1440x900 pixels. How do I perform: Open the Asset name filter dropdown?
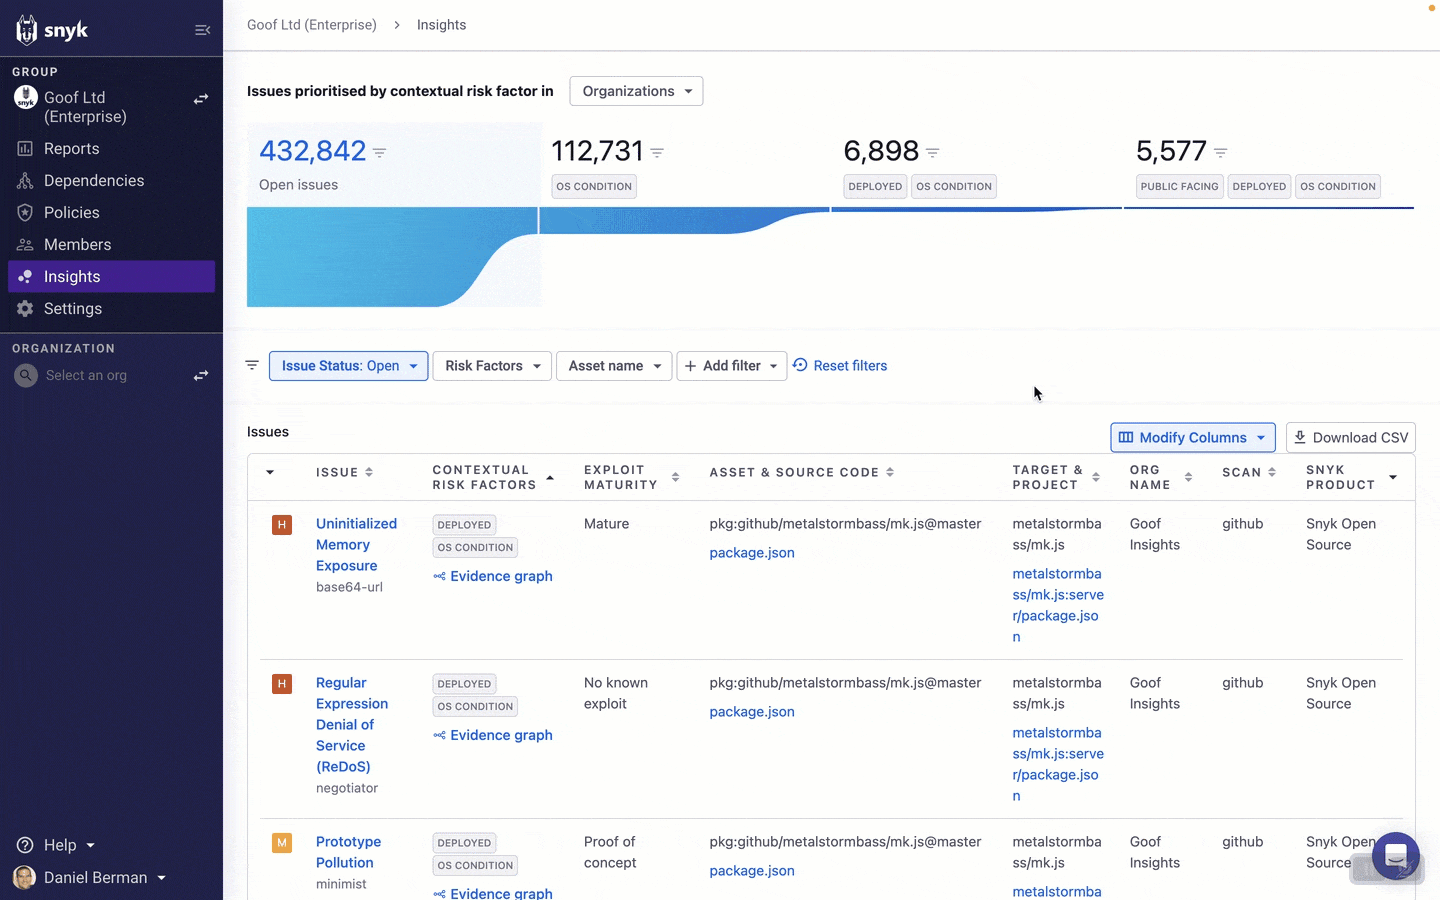pos(614,366)
